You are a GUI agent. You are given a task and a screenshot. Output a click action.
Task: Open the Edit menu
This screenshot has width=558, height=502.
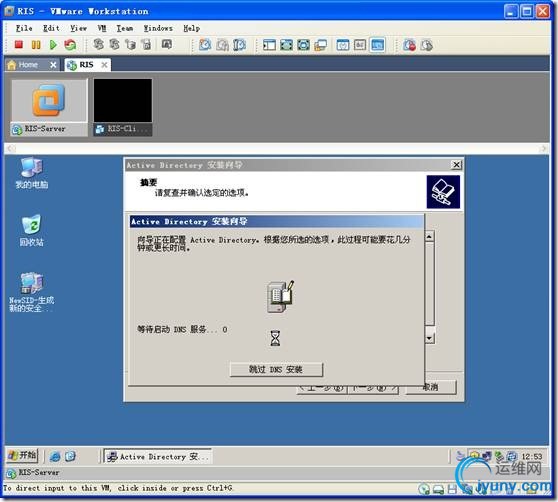(51, 28)
